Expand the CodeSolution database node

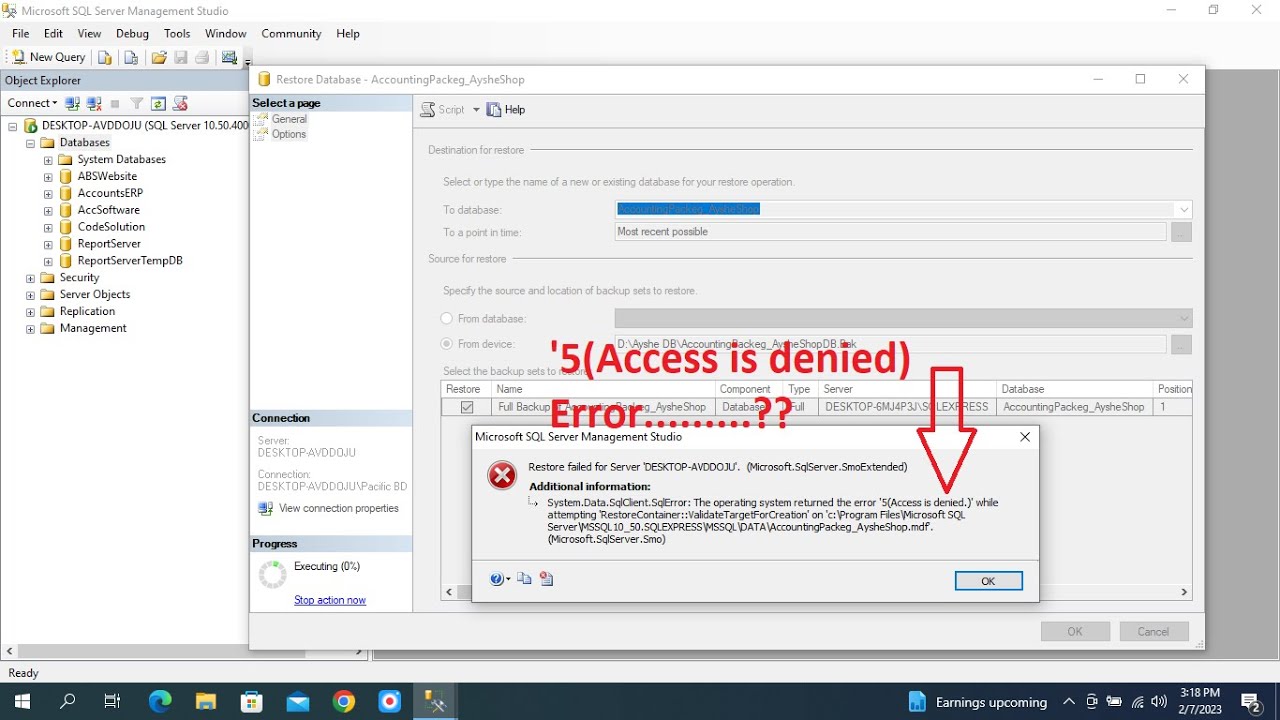coord(48,227)
